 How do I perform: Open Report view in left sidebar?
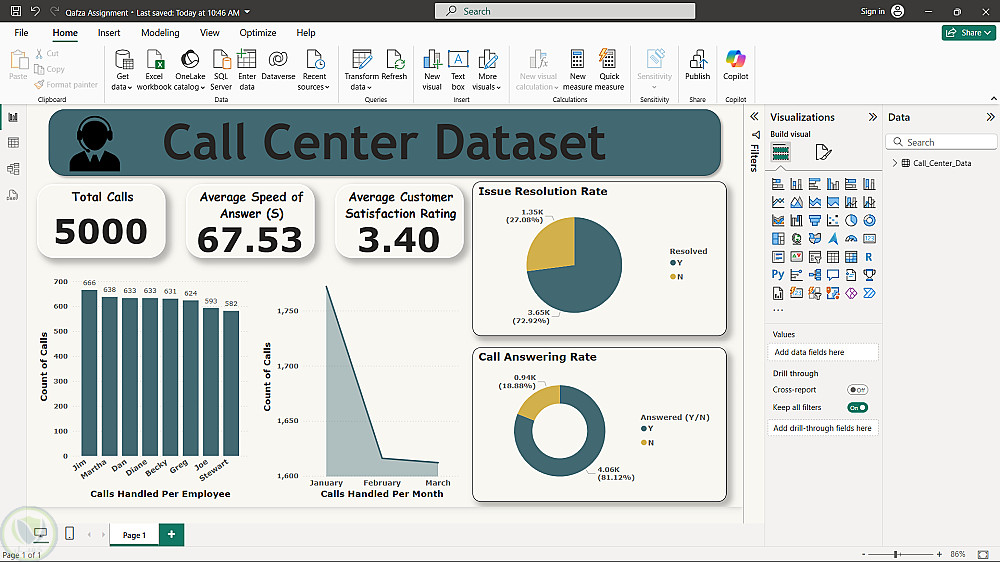click(x=13, y=117)
